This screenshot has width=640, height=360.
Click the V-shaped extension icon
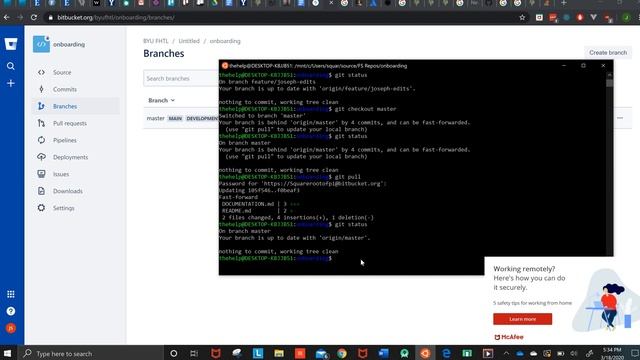pyautogui.click(x=593, y=18)
